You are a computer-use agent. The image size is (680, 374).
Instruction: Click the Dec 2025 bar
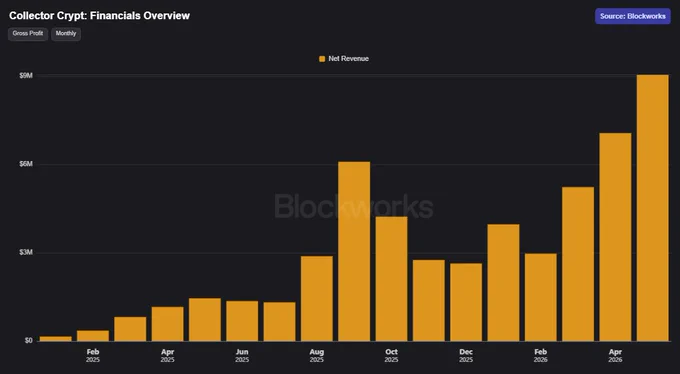coord(466,302)
